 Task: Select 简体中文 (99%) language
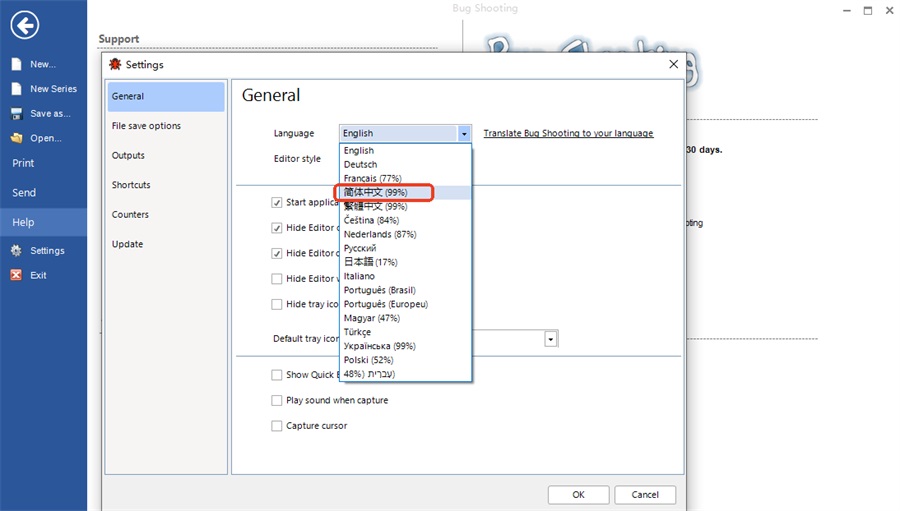click(405, 192)
